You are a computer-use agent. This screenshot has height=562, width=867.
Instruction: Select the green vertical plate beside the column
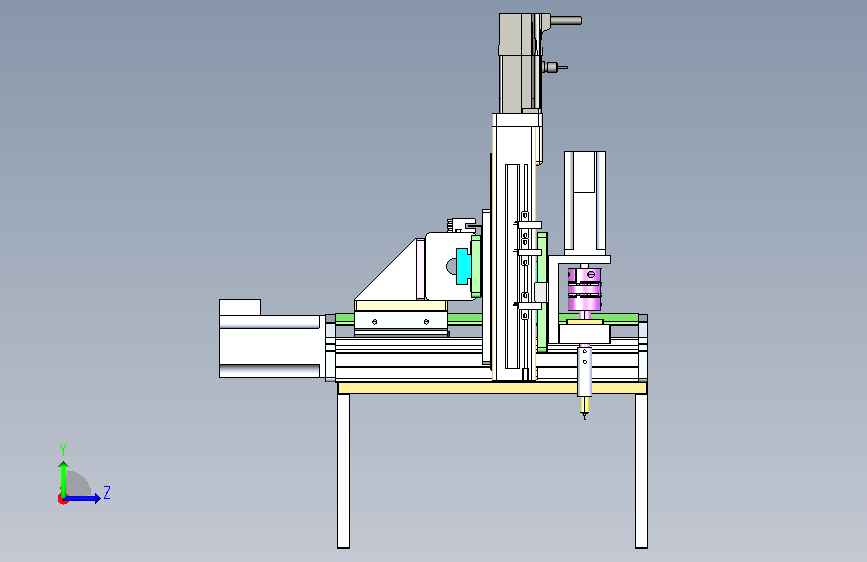542,292
